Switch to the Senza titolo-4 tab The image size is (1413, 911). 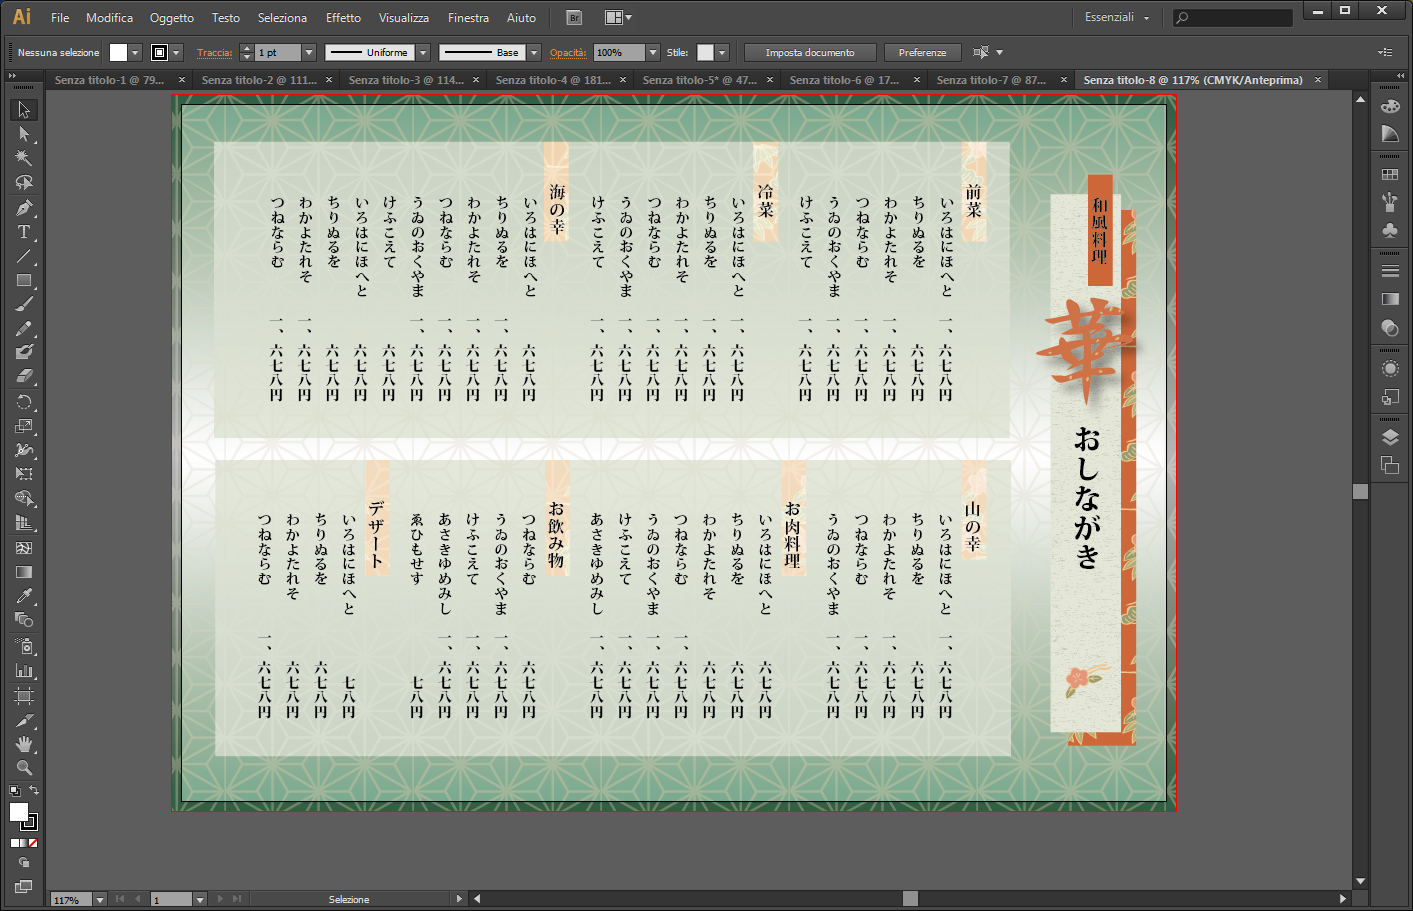(x=553, y=80)
